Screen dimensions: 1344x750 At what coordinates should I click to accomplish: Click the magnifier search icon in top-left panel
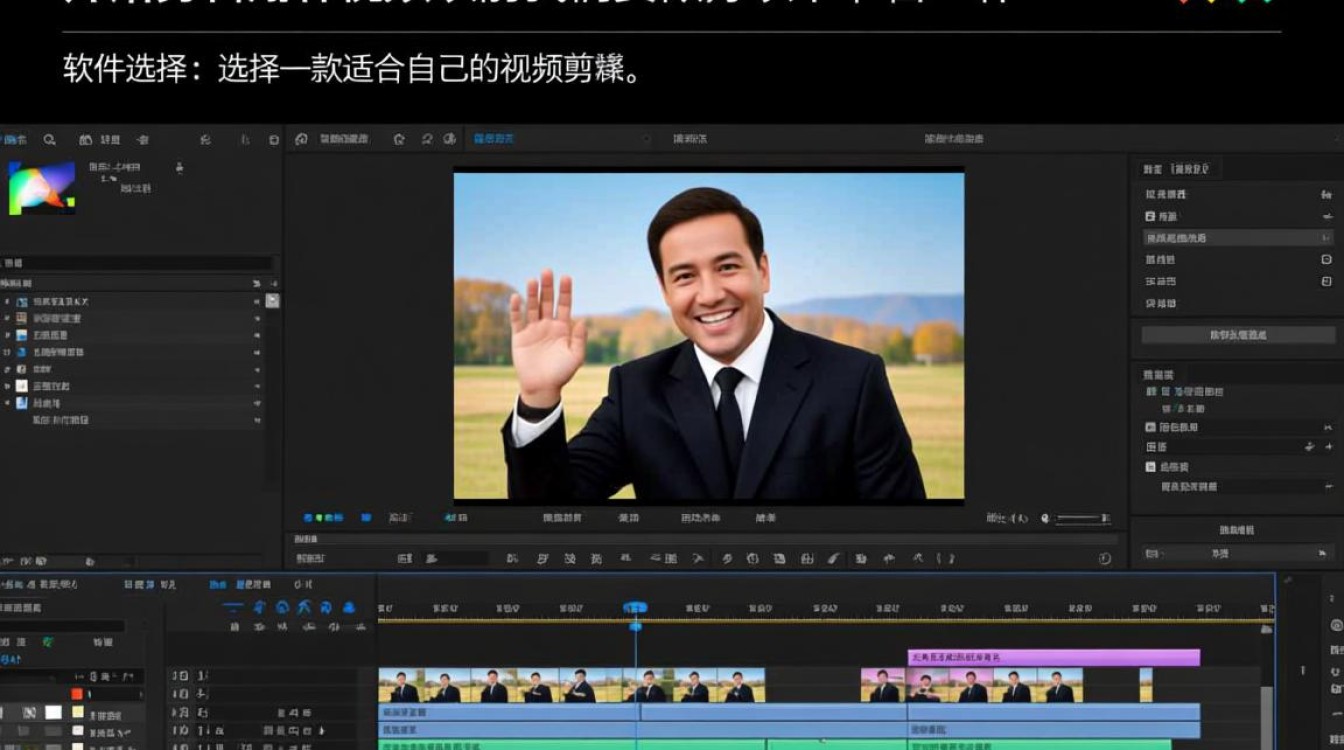pos(49,140)
